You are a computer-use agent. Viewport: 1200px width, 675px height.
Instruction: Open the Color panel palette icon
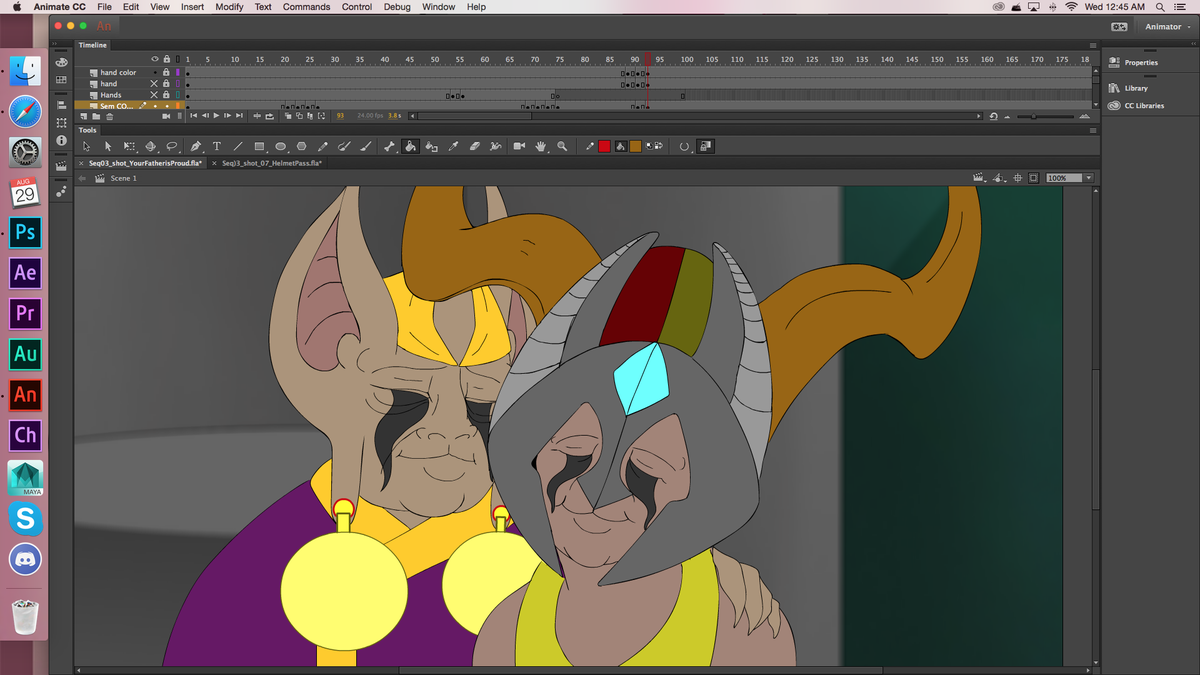(61, 62)
